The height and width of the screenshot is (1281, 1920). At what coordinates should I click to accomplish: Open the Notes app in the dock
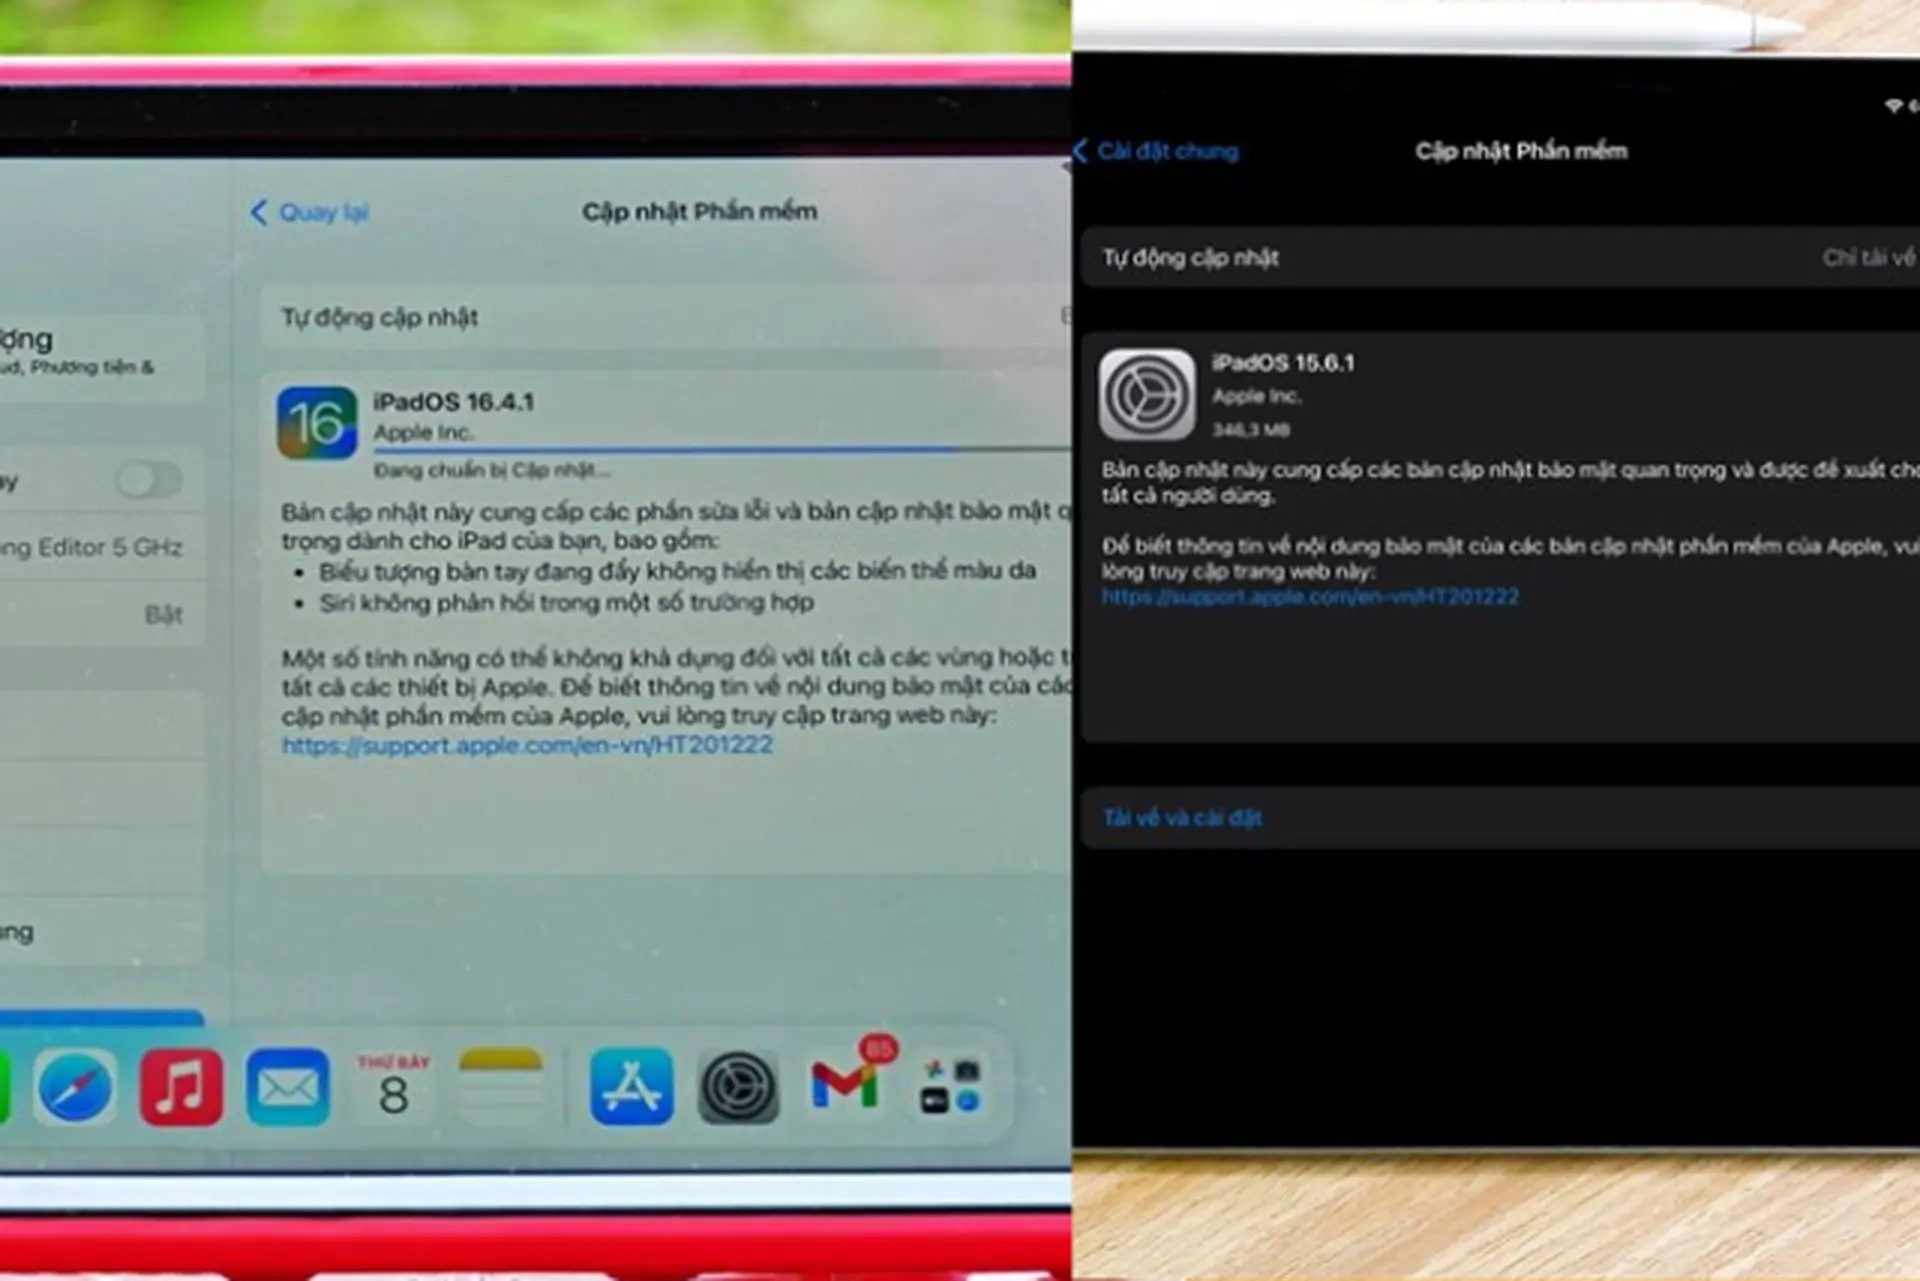[500, 1087]
